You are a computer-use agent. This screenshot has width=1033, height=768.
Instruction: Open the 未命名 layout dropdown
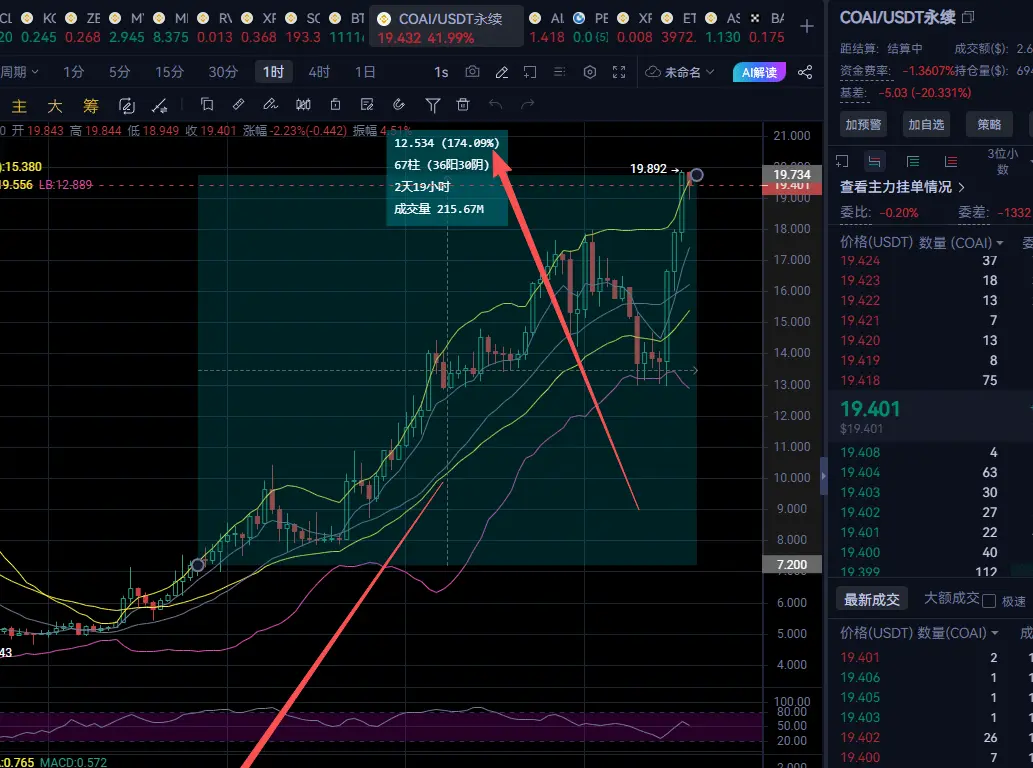[x=680, y=72]
